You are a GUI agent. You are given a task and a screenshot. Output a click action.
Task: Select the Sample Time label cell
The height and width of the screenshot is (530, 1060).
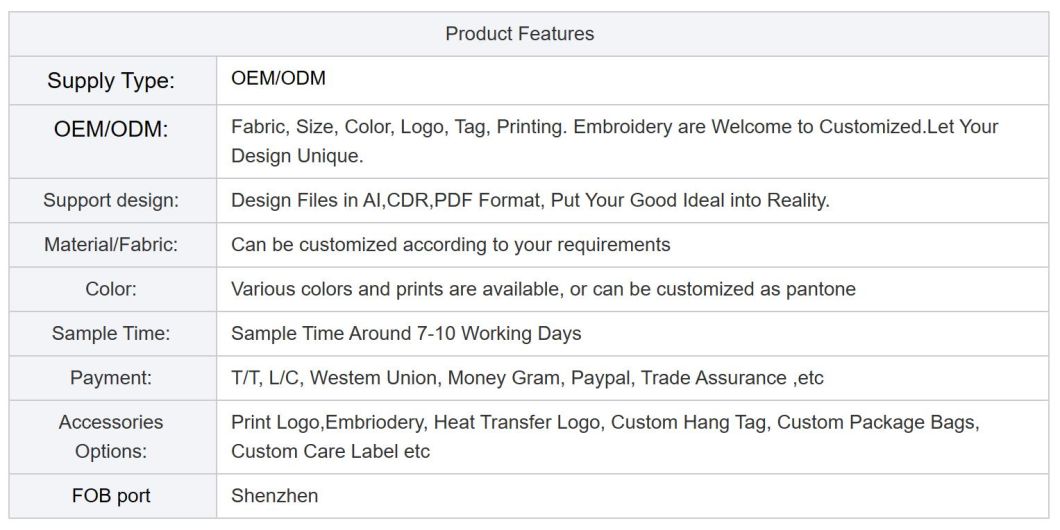(111, 333)
